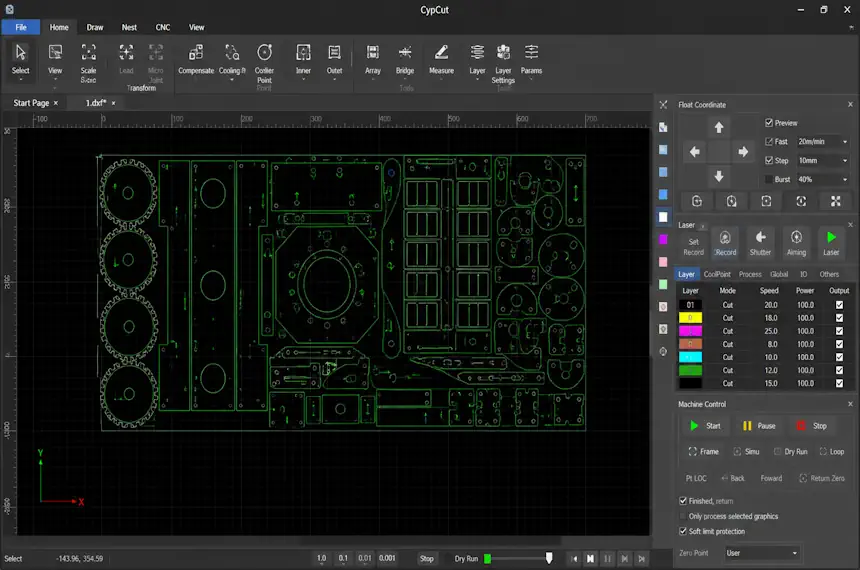Click the Set Record button
This screenshot has width=860, height=570.
click(693, 247)
